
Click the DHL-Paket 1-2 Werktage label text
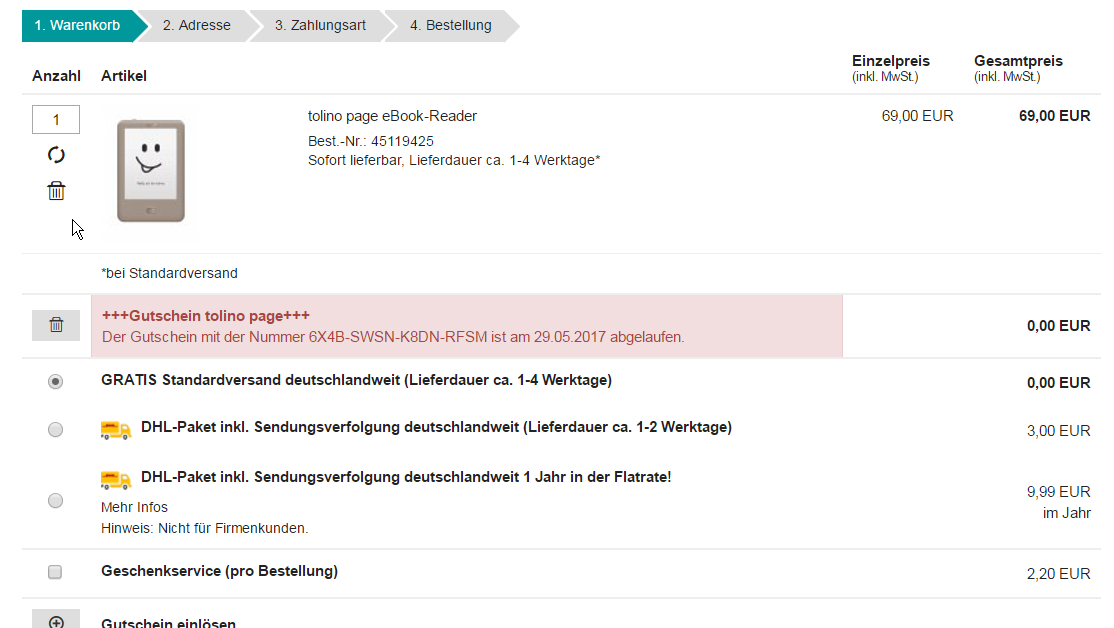click(x=436, y=427)
